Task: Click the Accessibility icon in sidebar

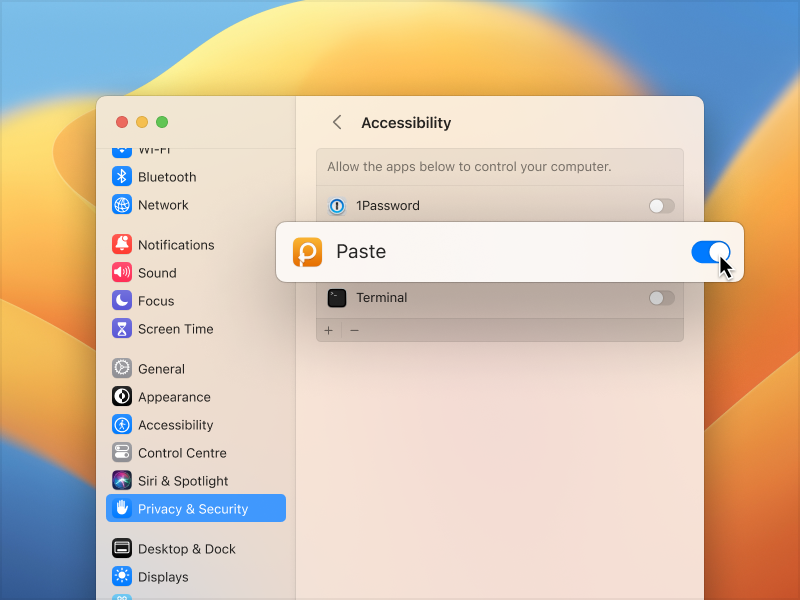Action: tap(121, 424)
